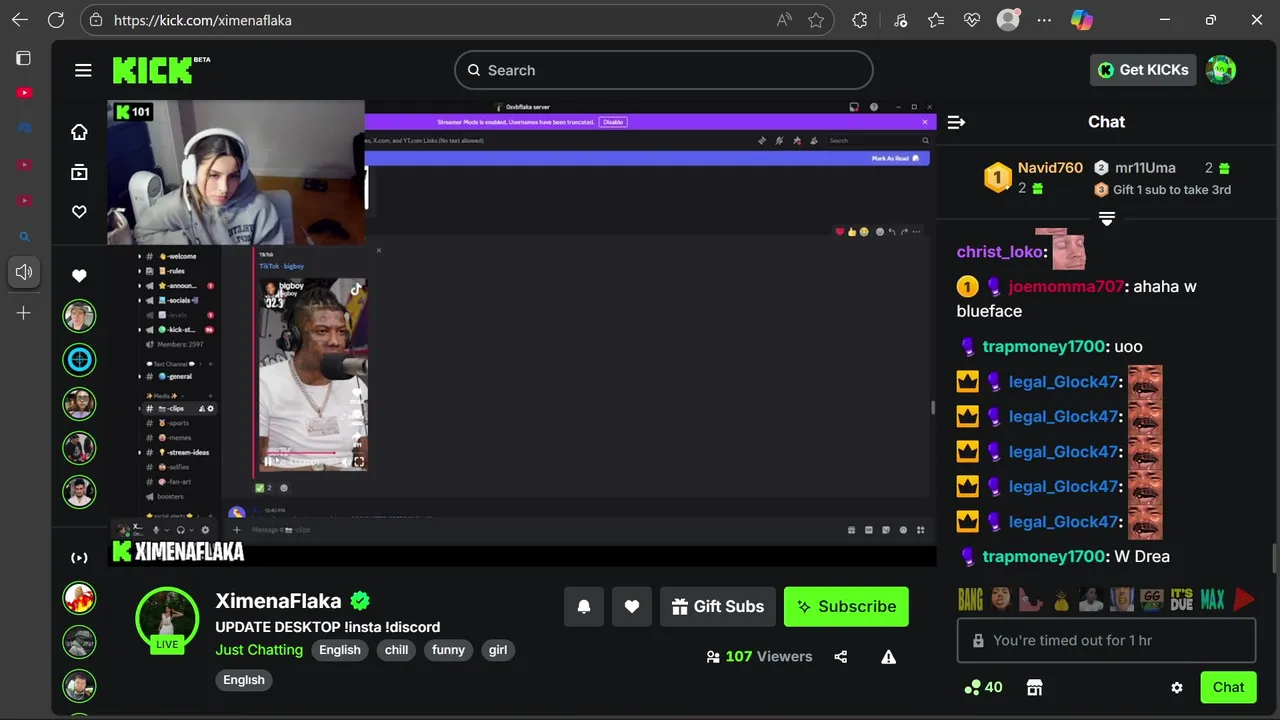Focus the Kick search field
This screenshot has width=1280, height=720.
tap(664, 70)
